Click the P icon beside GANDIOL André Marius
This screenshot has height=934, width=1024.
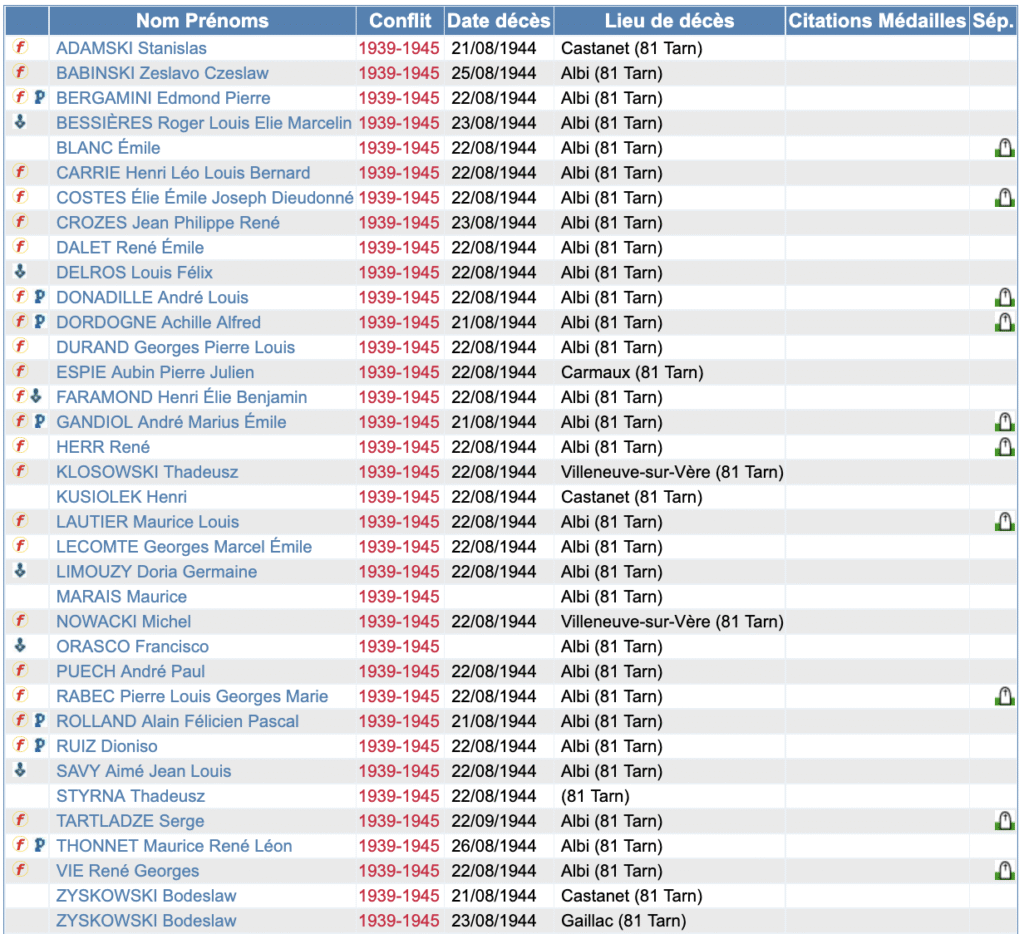click(39, 421)
